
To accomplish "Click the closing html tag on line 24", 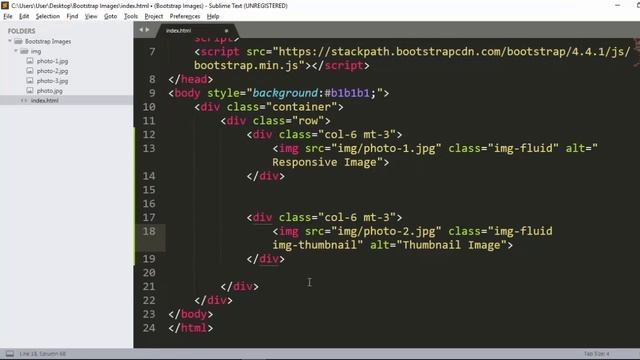I will tap(191, 328).
